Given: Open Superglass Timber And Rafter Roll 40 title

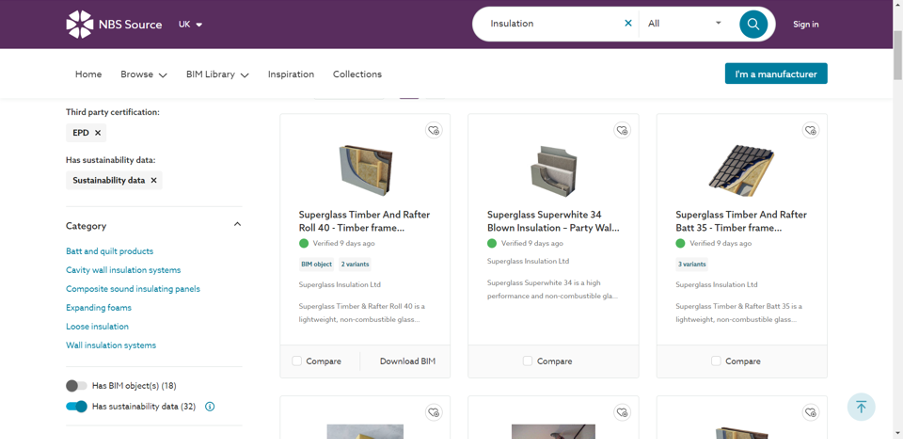Looking at the screenshot, I should tap(364, 221).
